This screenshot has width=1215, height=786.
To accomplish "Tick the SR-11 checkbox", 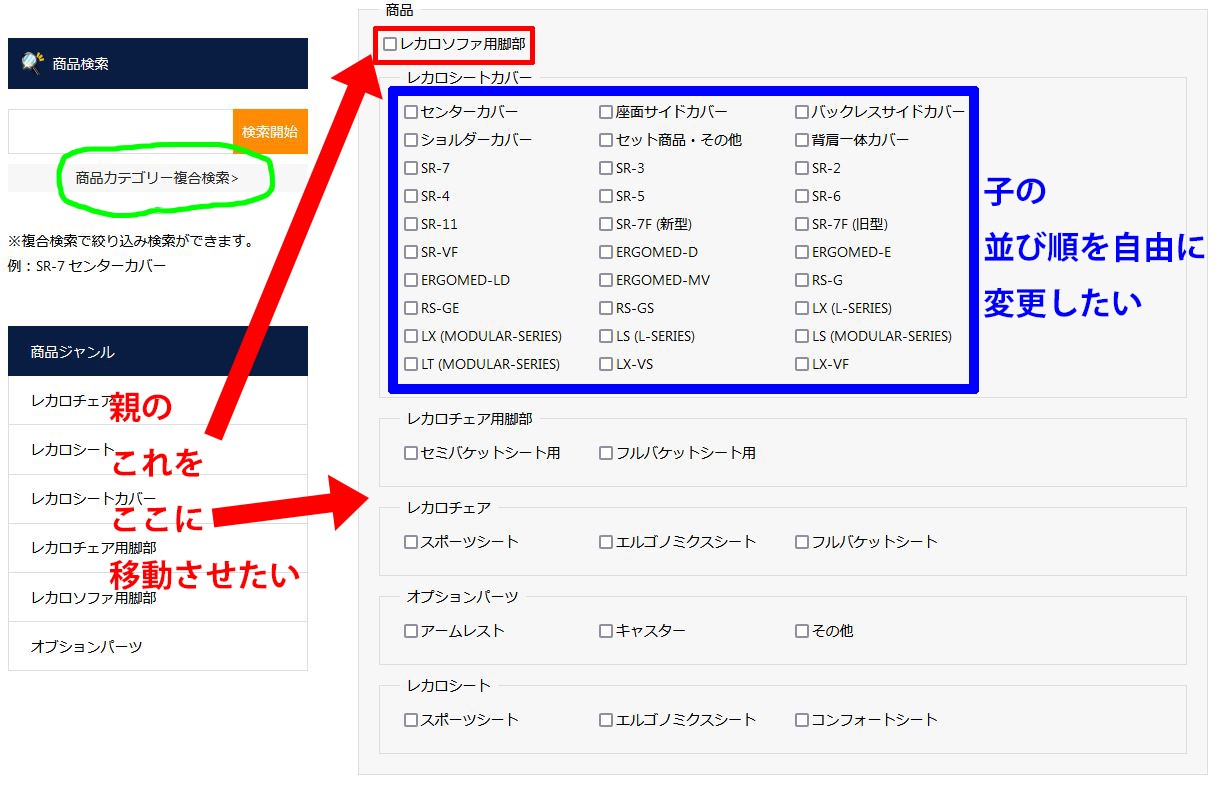I will 411,224.
